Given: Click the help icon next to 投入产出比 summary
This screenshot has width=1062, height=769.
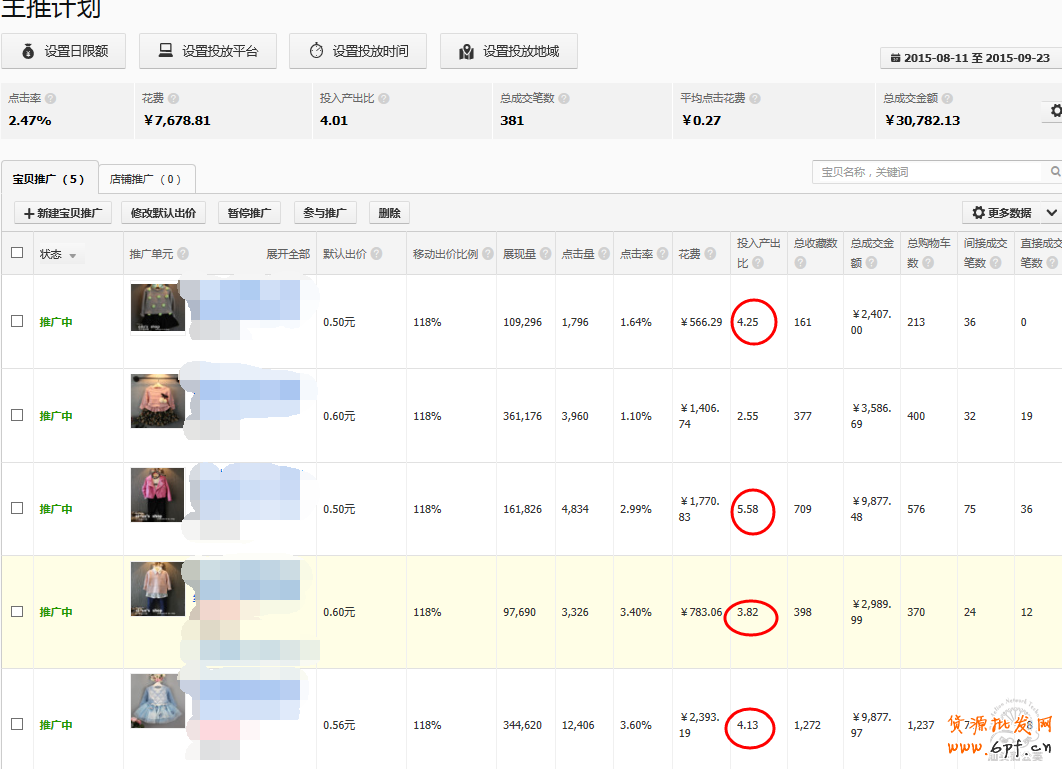Looking at the screenshot, I should coord(384,99).
